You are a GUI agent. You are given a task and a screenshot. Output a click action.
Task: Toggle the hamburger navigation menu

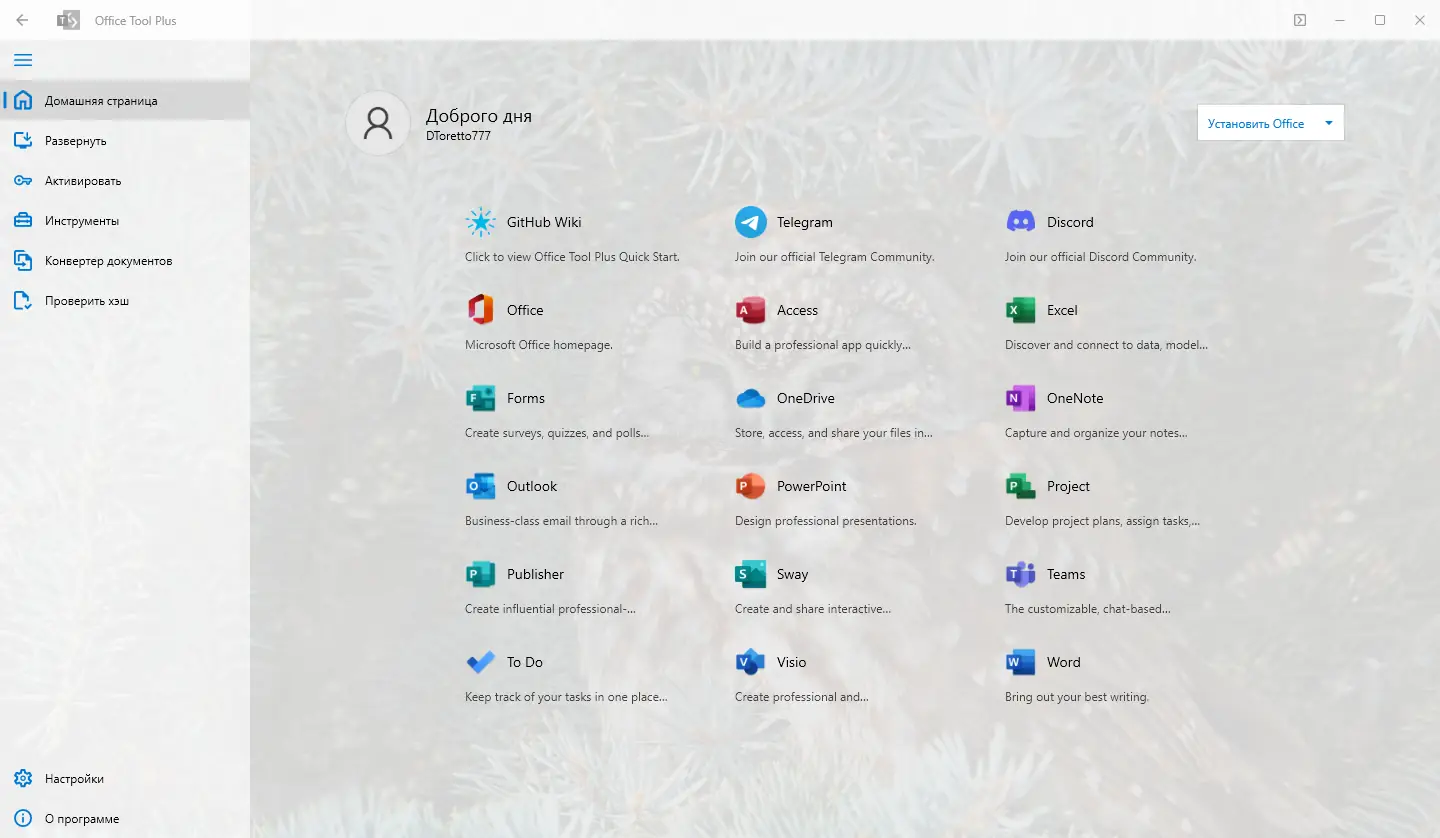[x=23, y=60]
